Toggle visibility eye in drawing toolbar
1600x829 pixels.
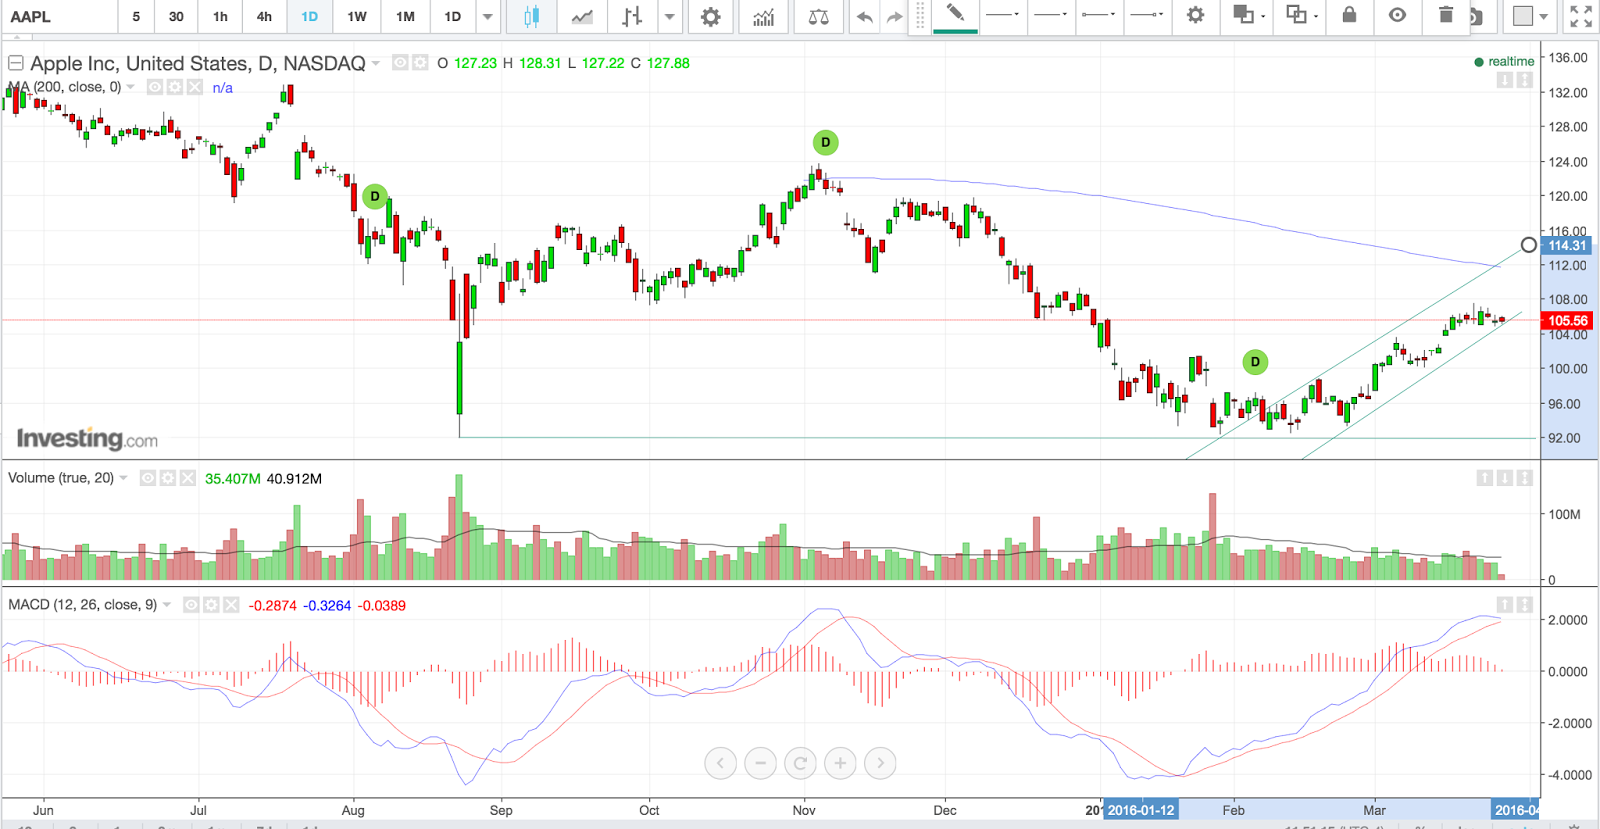pos(1398,15)
